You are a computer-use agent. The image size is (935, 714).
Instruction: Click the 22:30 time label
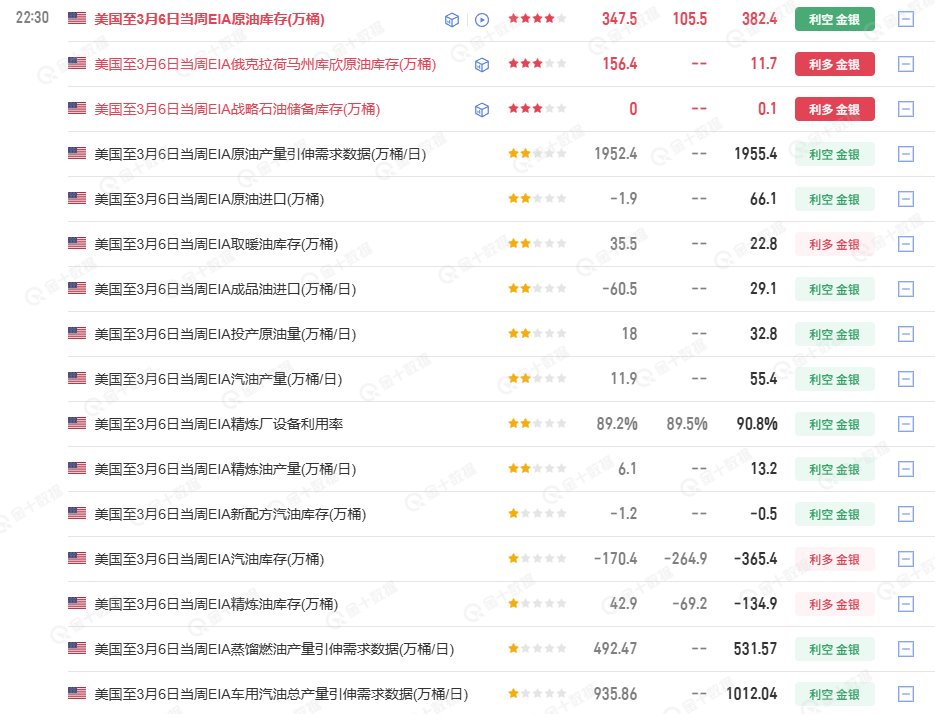(33, 19)
